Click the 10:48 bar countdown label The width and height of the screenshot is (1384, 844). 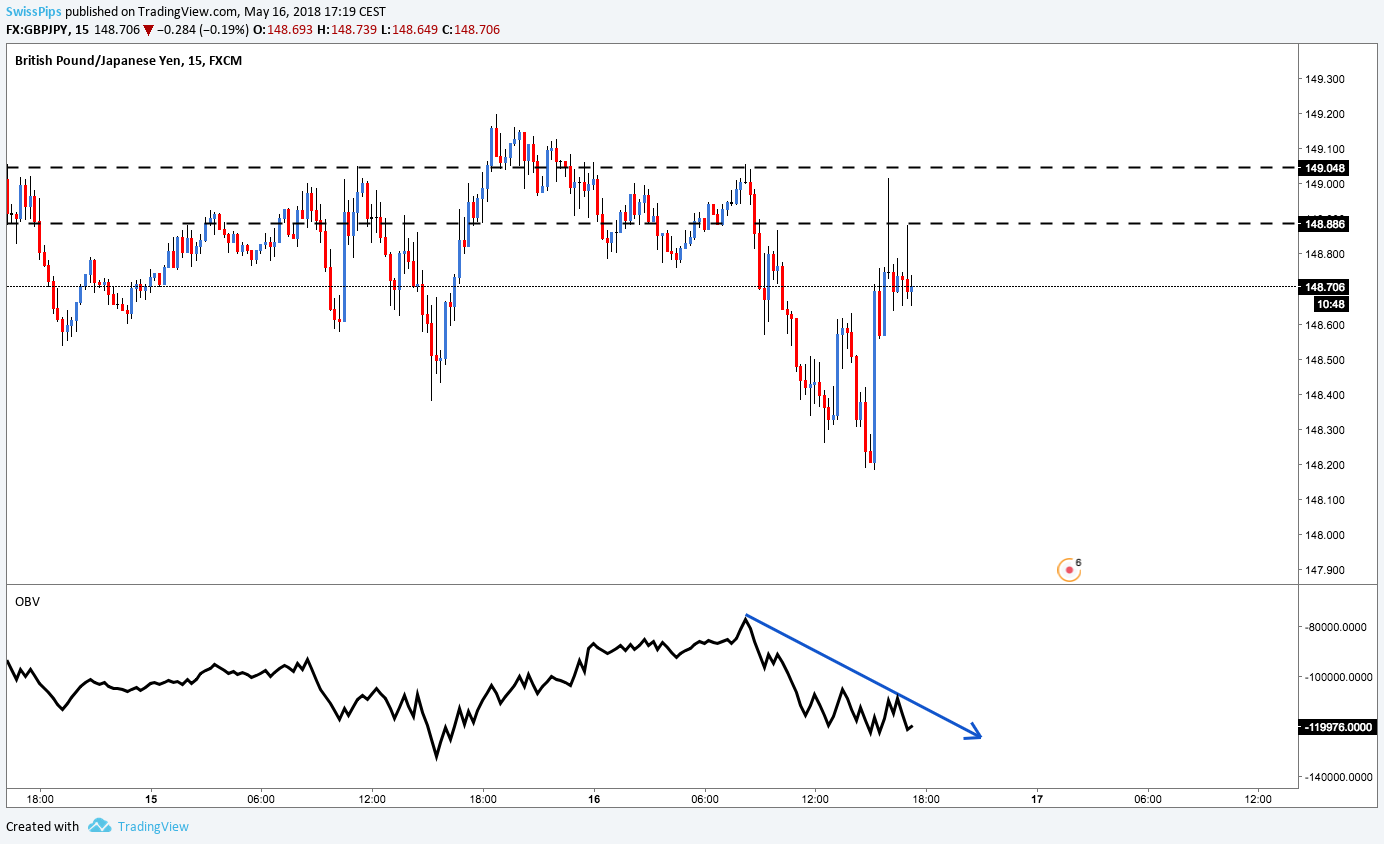coord(1333,302)
